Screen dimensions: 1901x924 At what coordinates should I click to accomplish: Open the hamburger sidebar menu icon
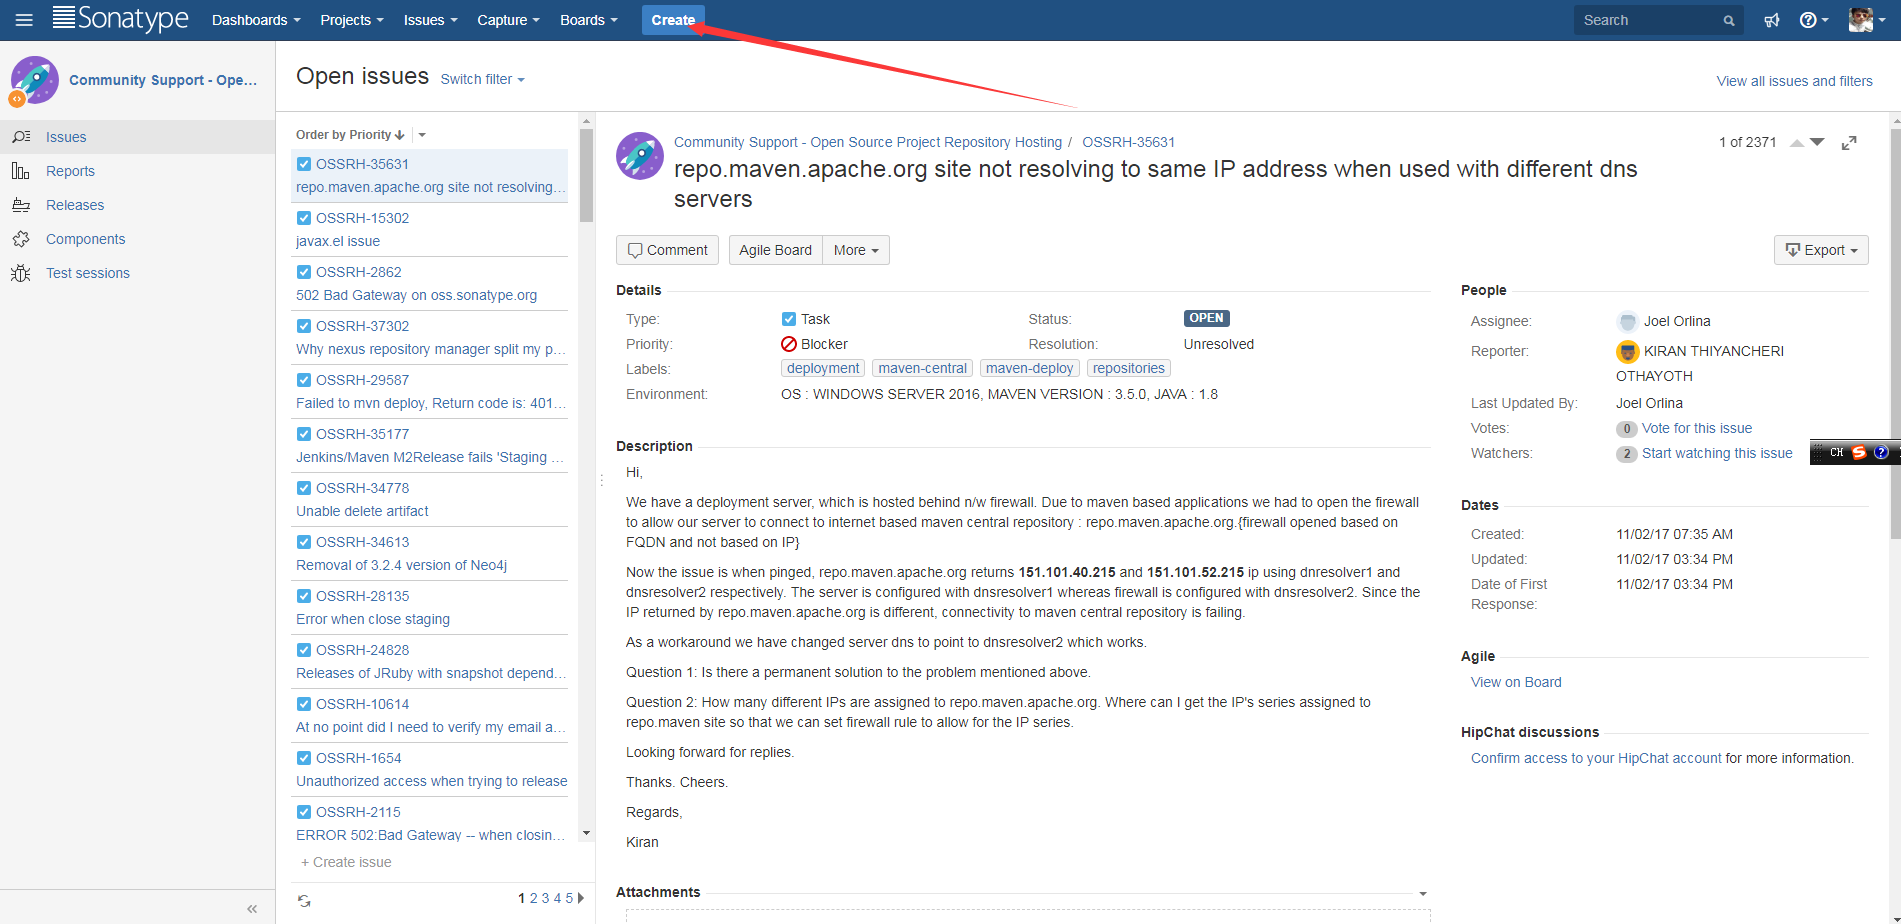(24, 20)
